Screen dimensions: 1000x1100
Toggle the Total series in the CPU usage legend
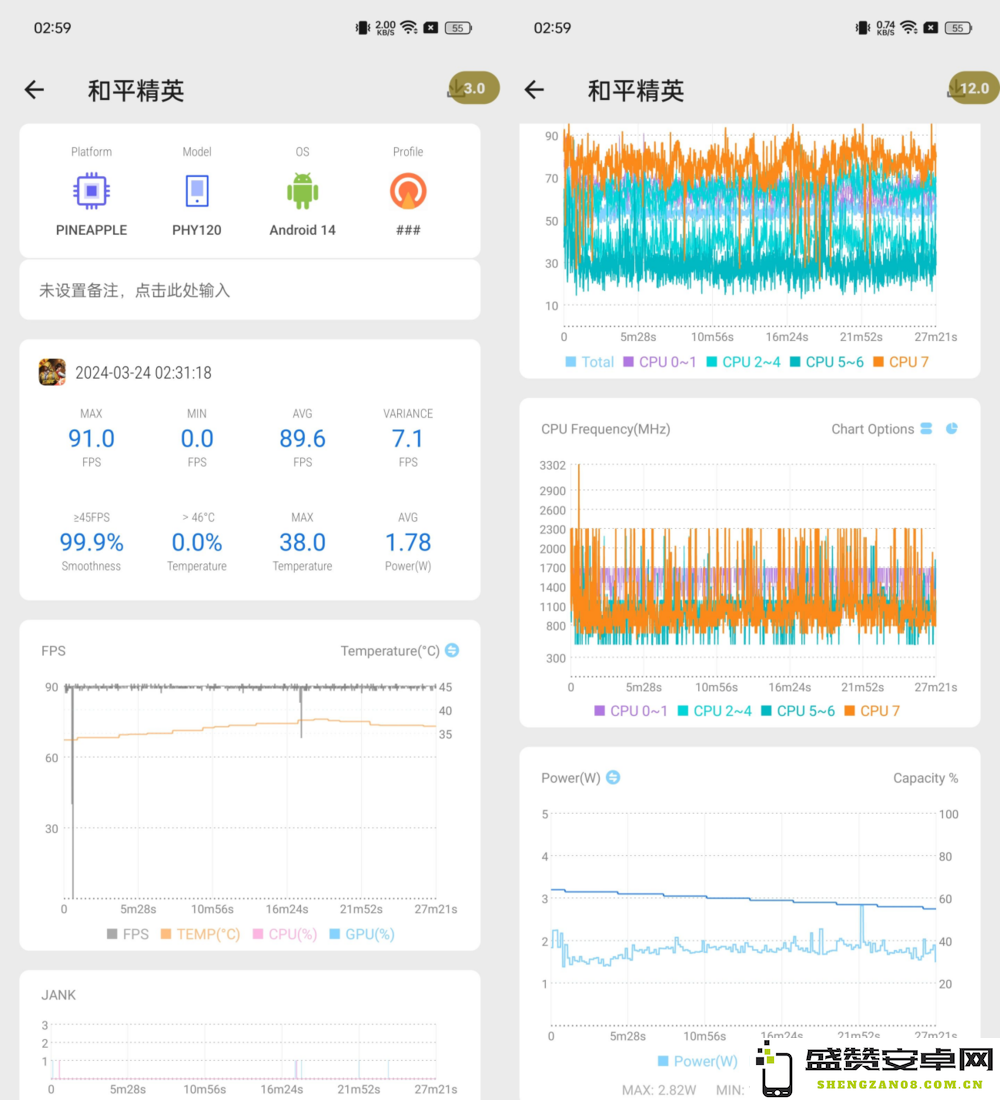589,362
